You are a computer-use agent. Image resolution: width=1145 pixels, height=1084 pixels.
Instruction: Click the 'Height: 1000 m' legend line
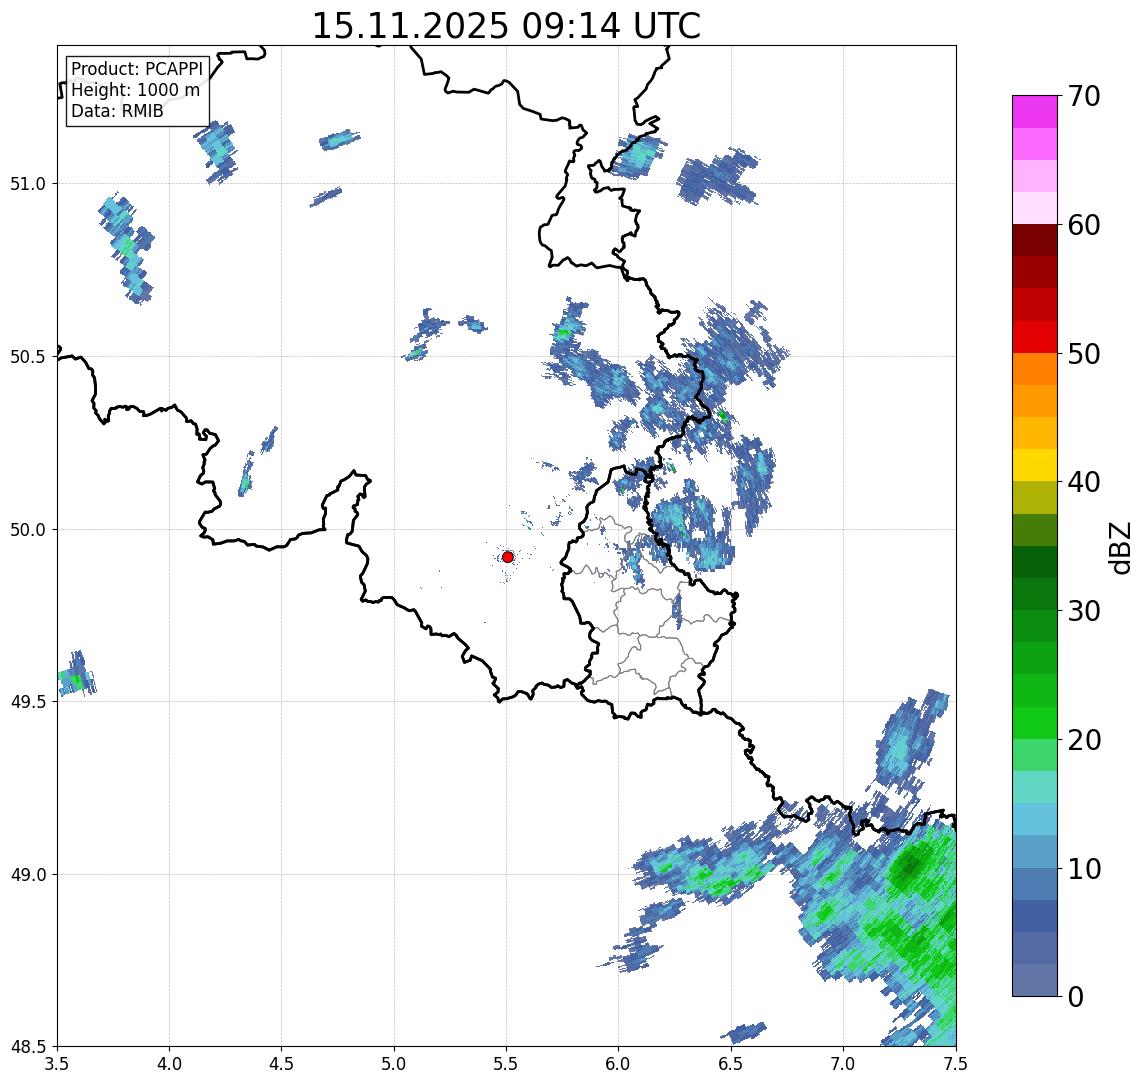point(135,90)
